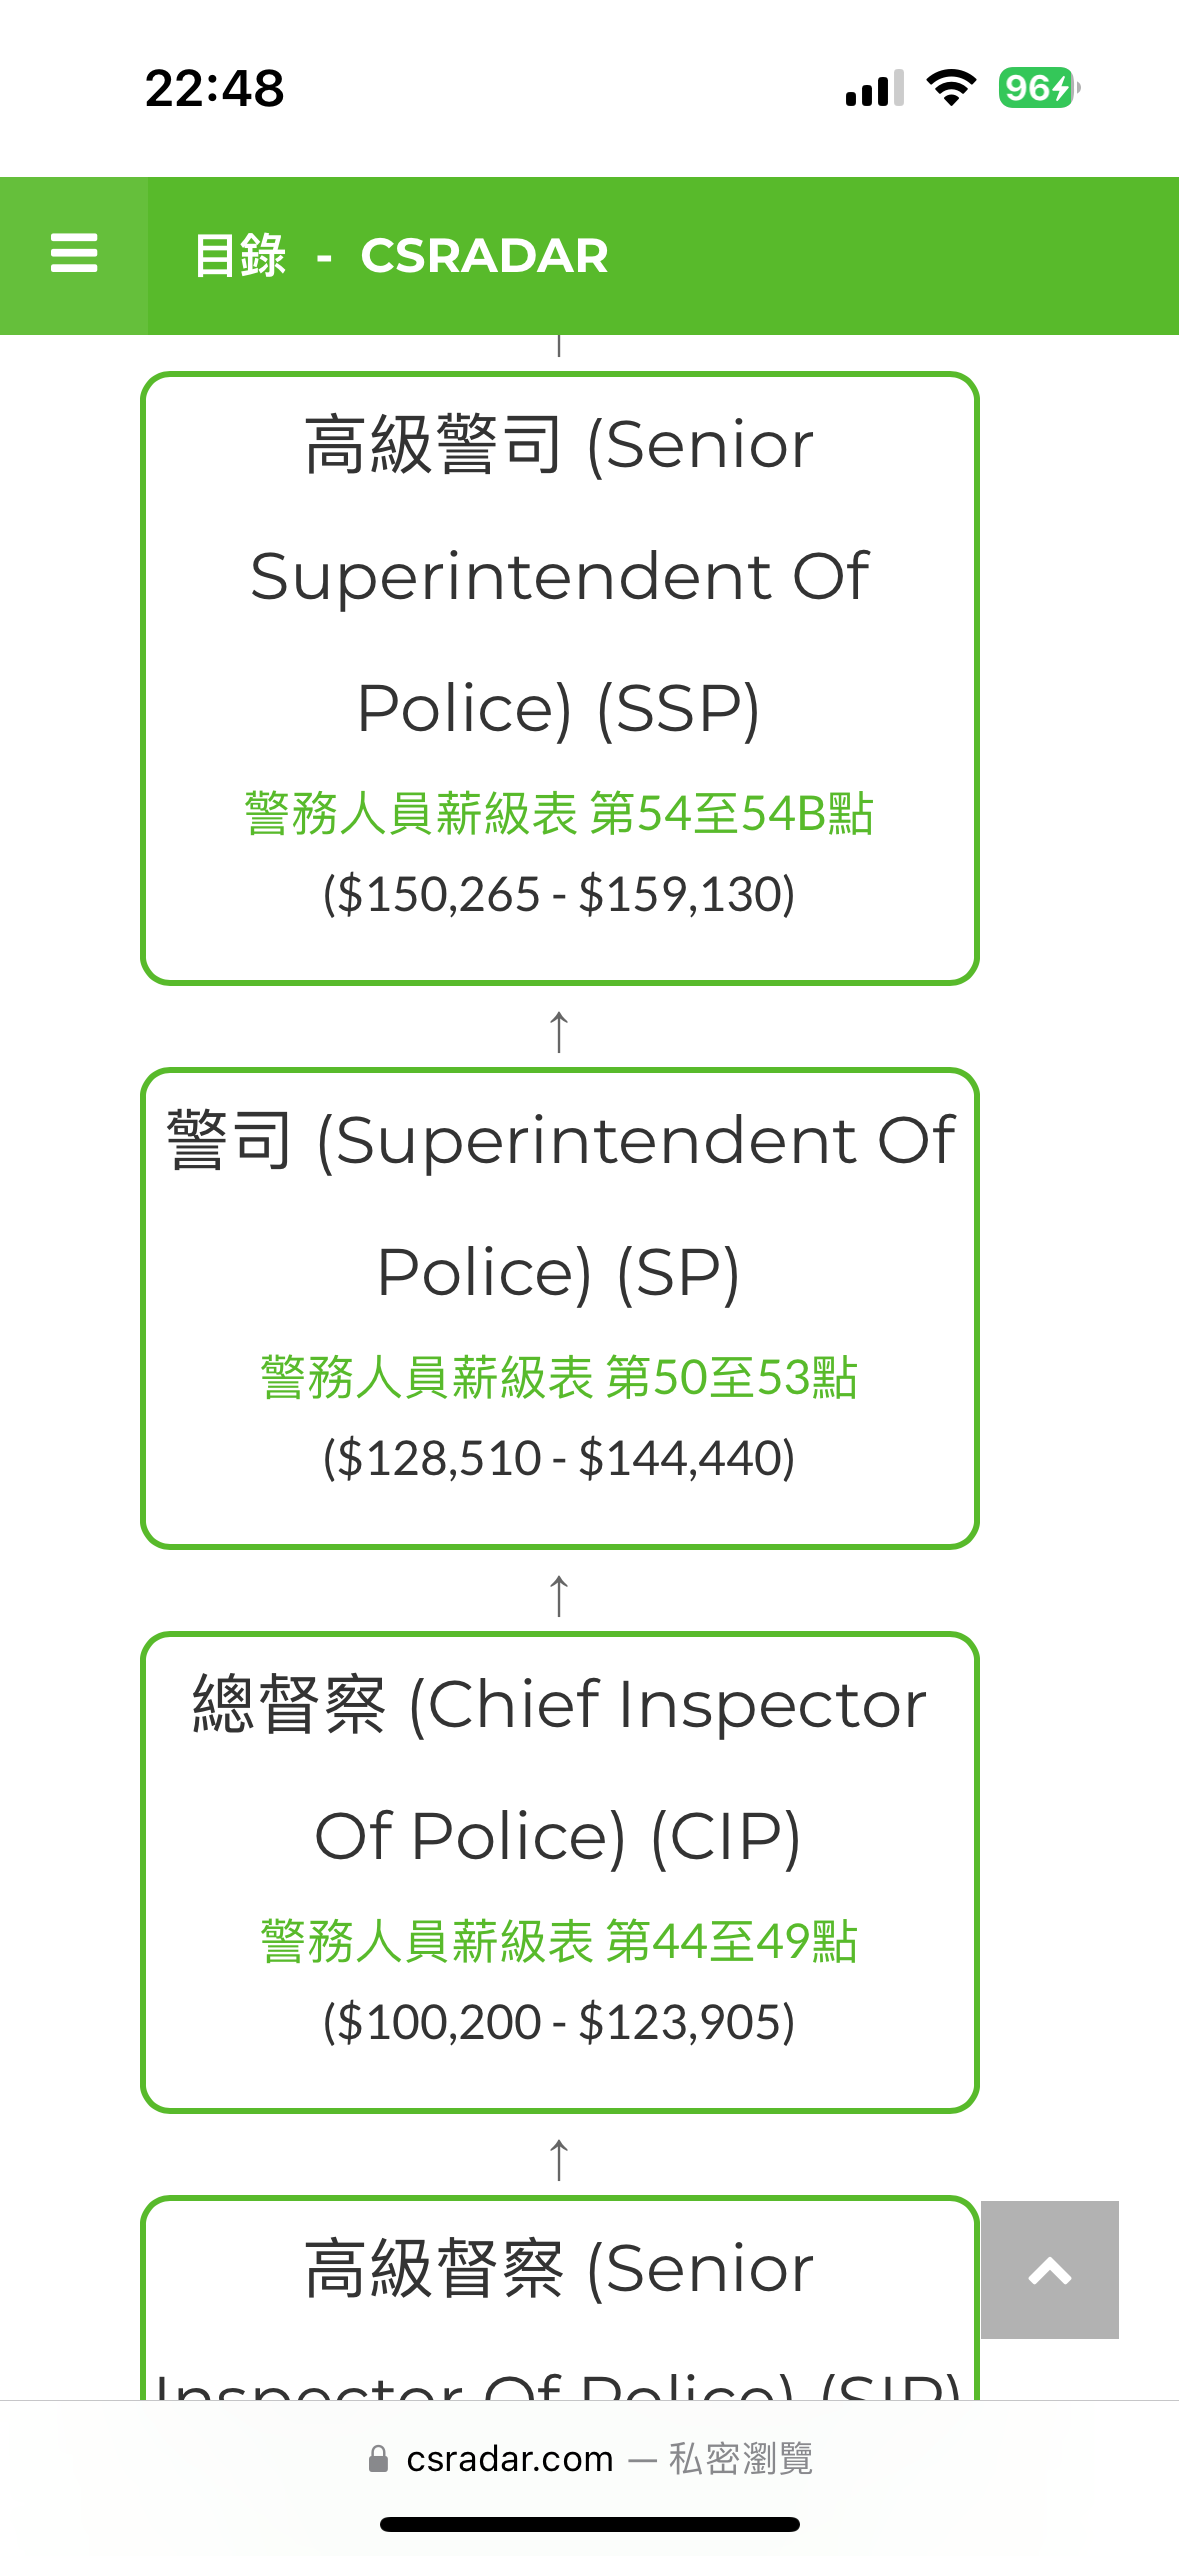Tap the lock icon beside csradar.com
The image size is (1179, 2556).
378,2459
